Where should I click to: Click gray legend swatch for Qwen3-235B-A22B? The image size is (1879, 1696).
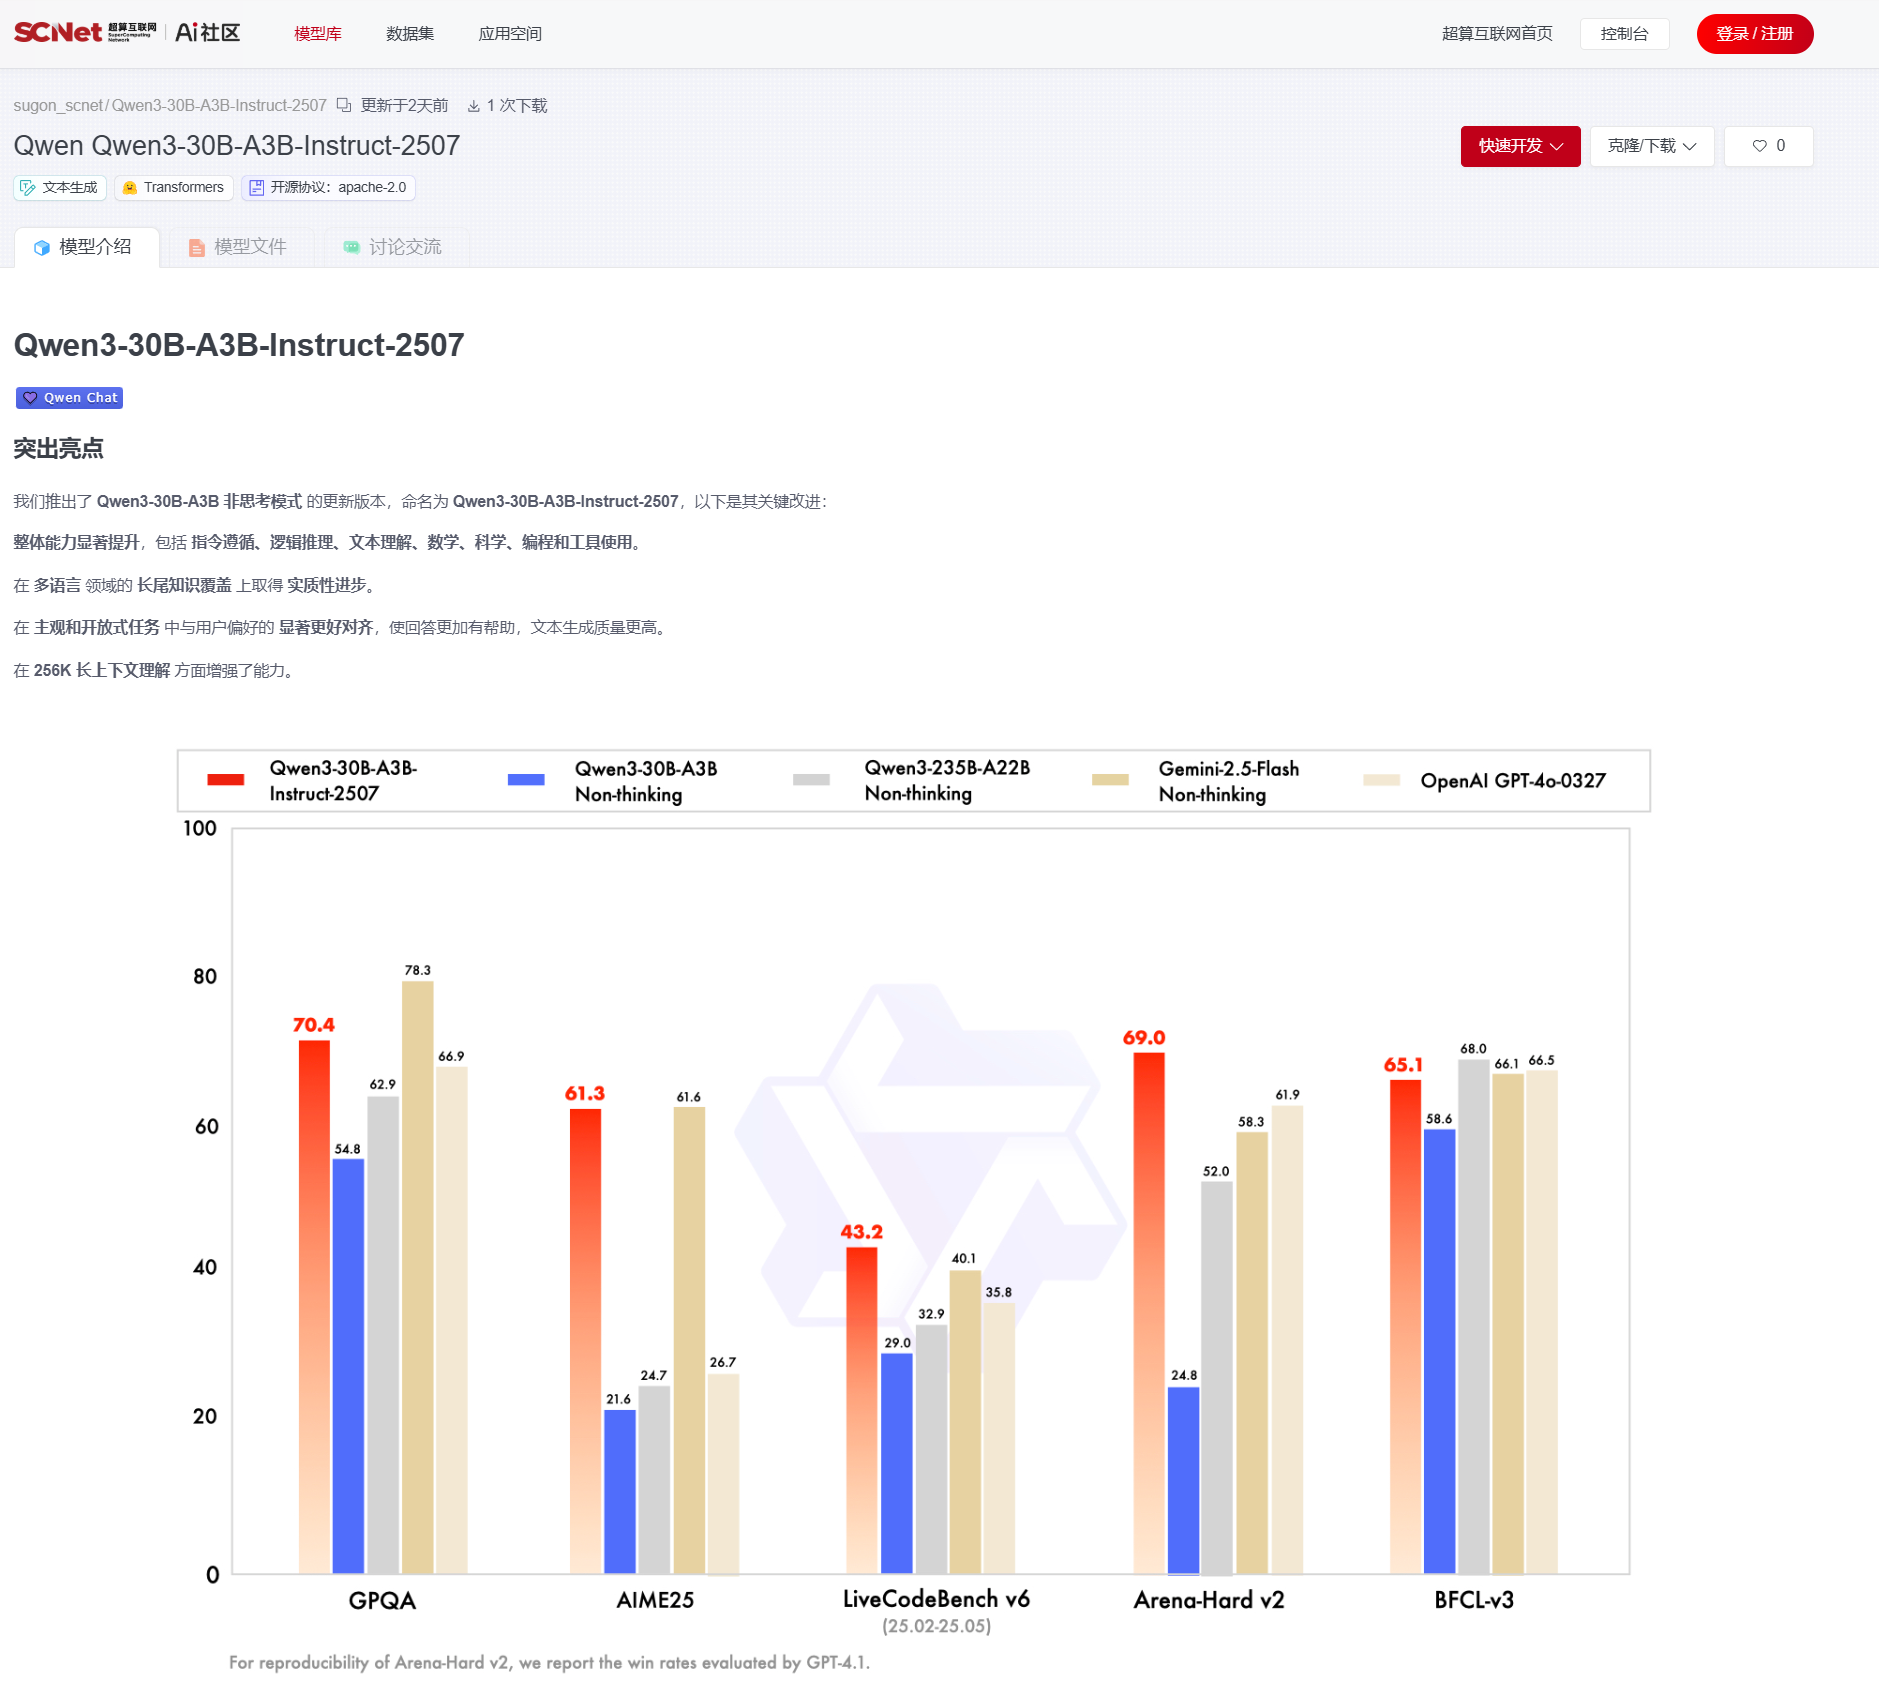coord(811,780)
